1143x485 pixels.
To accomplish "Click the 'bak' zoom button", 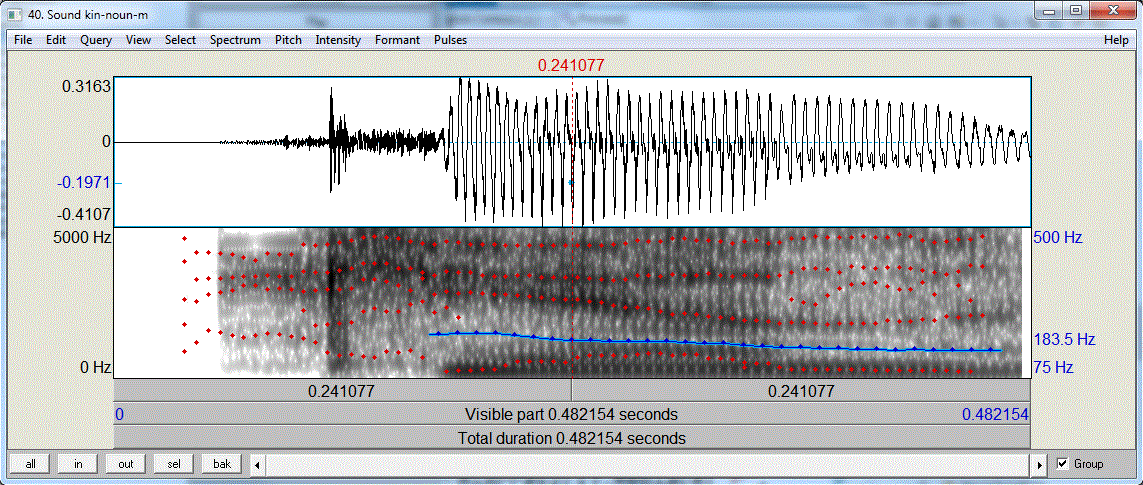I will (x=222, y=464).
